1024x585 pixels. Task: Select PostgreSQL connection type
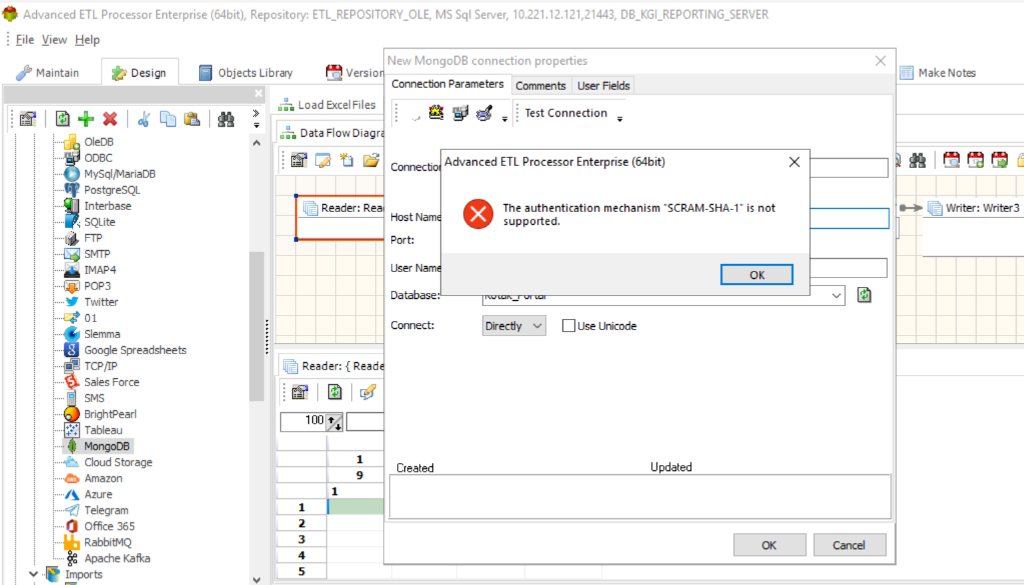pos(112,190)
